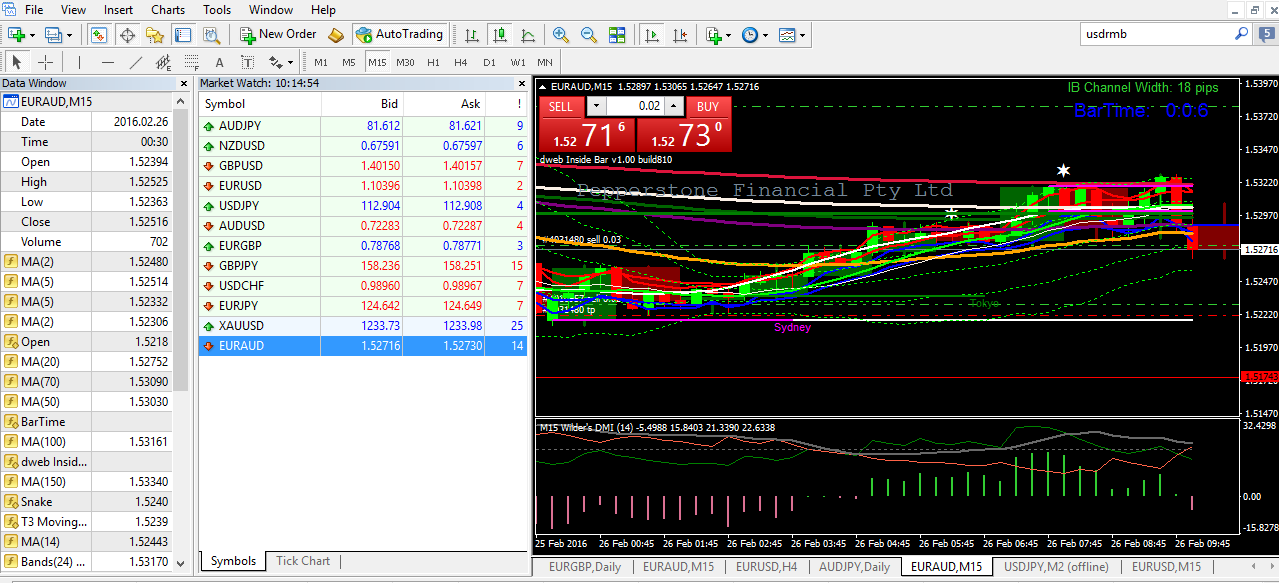Select the text label tool

click(247, 62)
